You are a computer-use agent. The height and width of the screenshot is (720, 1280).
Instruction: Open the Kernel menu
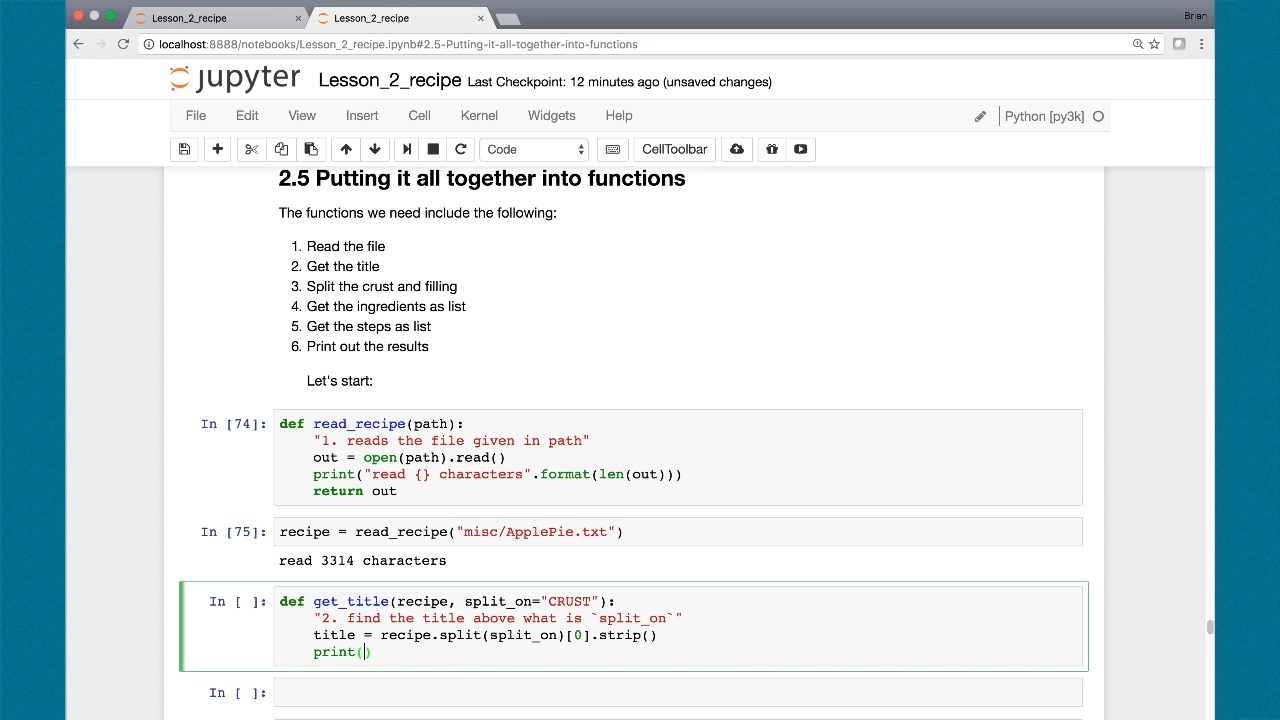tap(479, 115)
